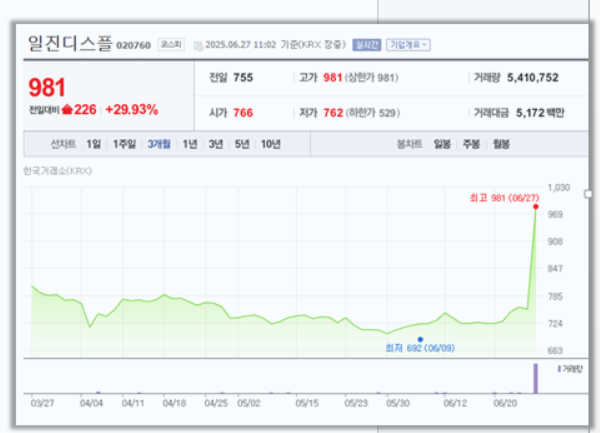Click the 상한가 981 text
This screenshot has height=433, width=600.
click(372, 78)
